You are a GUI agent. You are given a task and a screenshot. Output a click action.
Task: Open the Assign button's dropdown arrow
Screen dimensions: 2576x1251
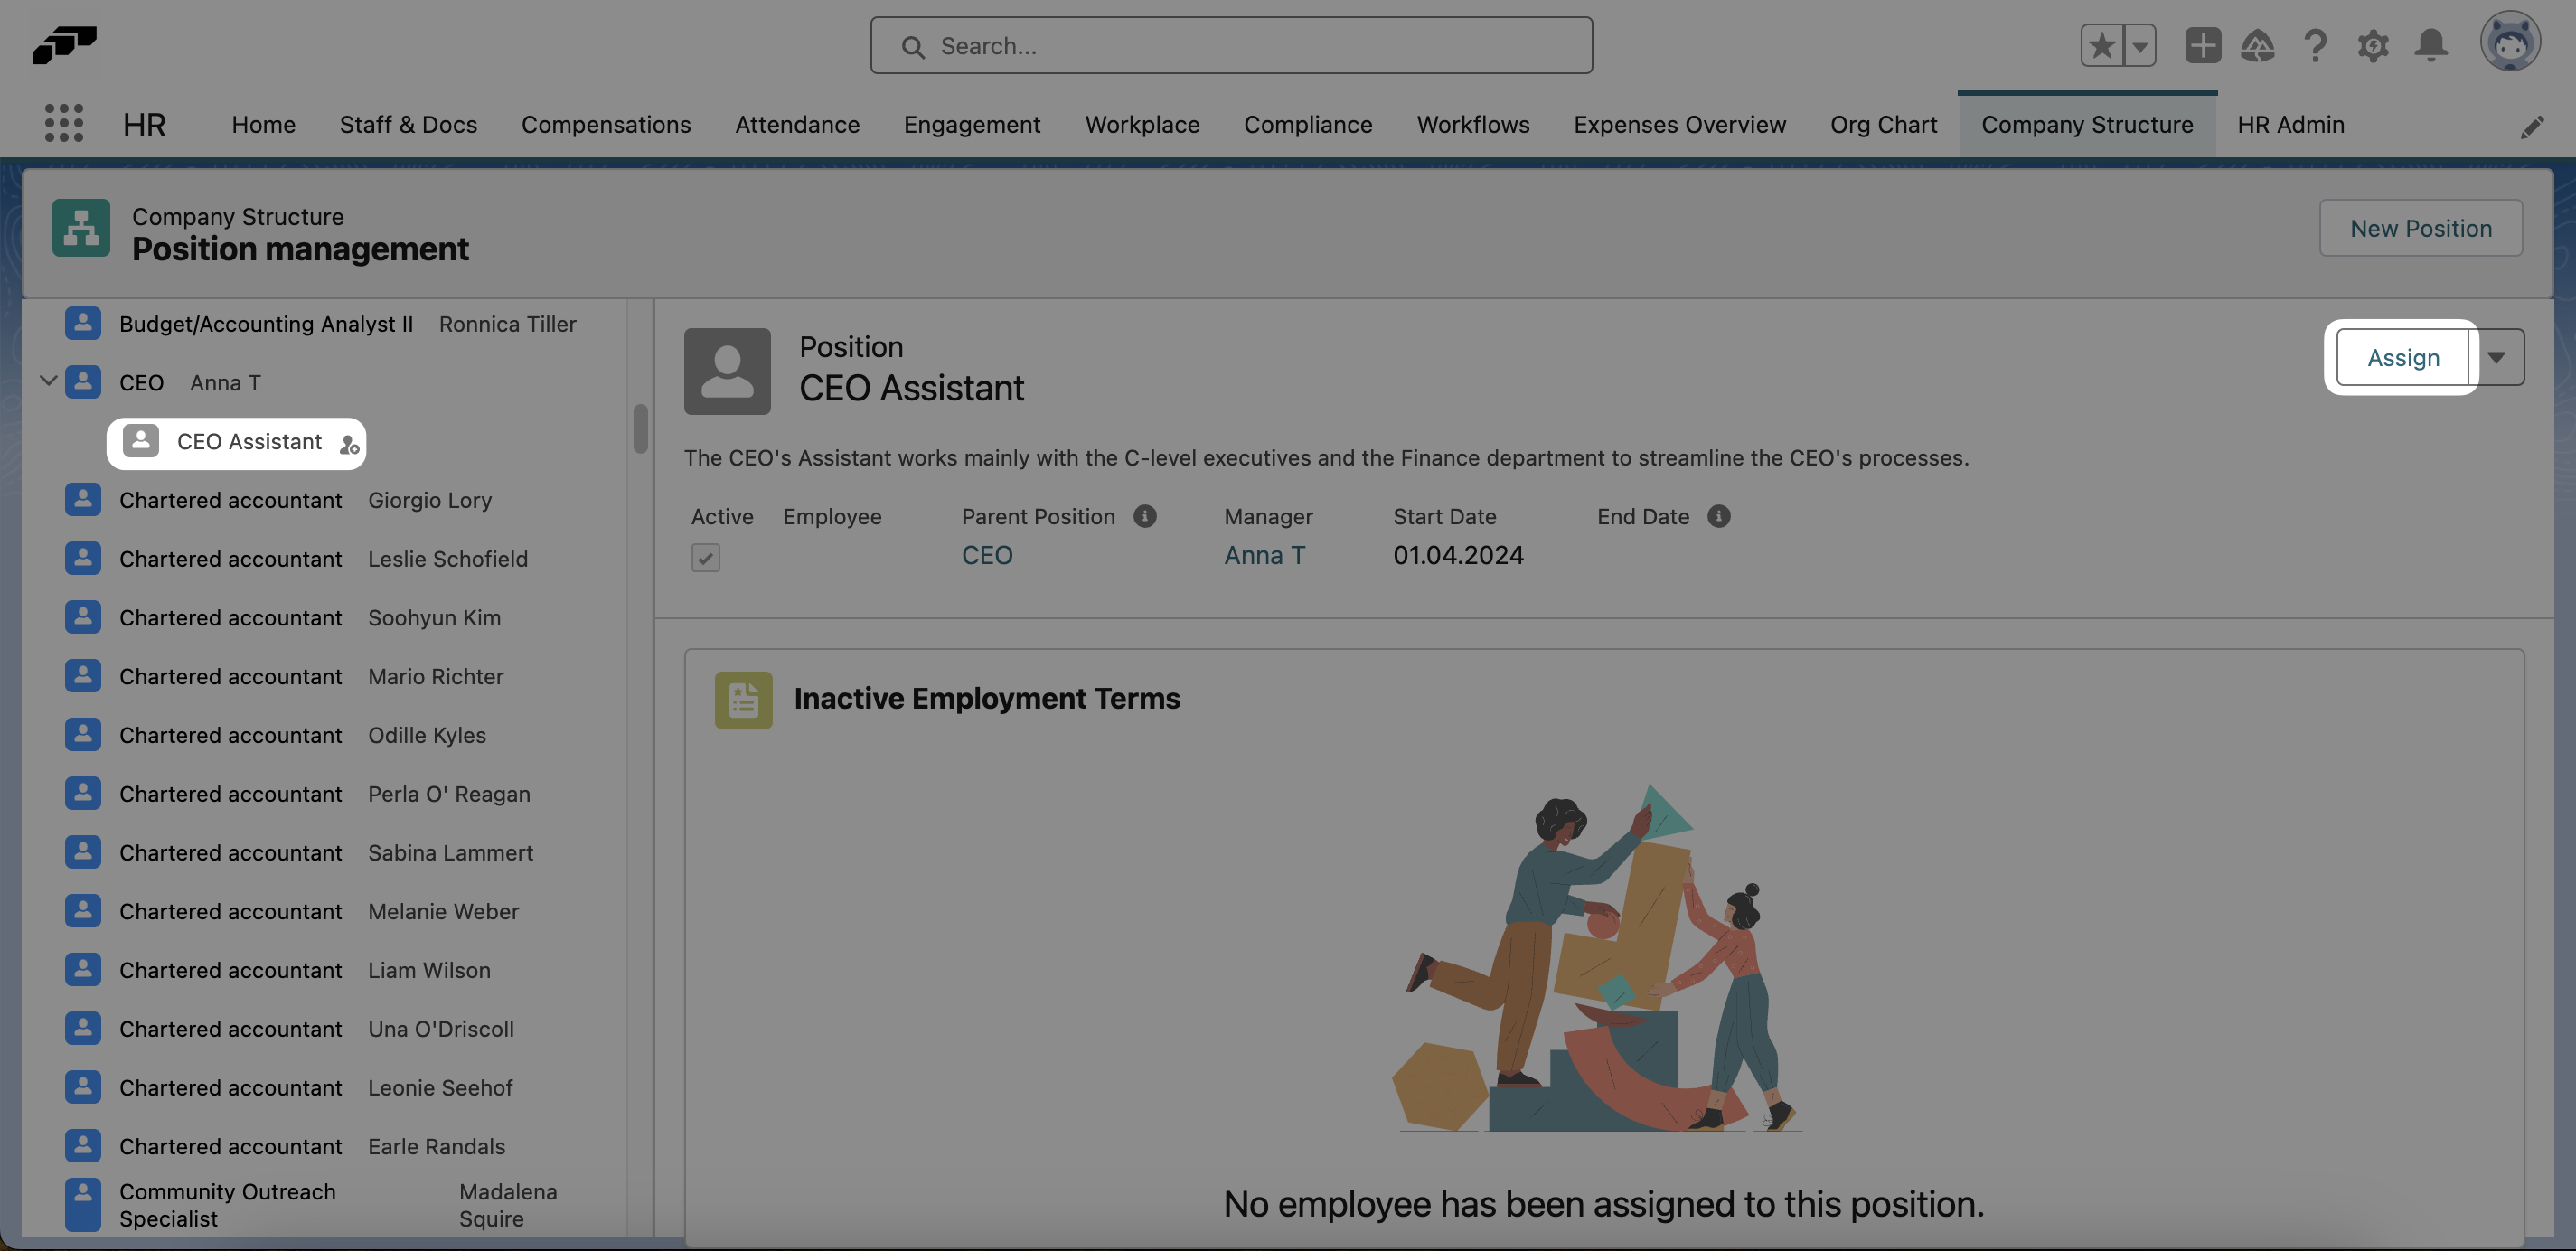click(2498, 357)
